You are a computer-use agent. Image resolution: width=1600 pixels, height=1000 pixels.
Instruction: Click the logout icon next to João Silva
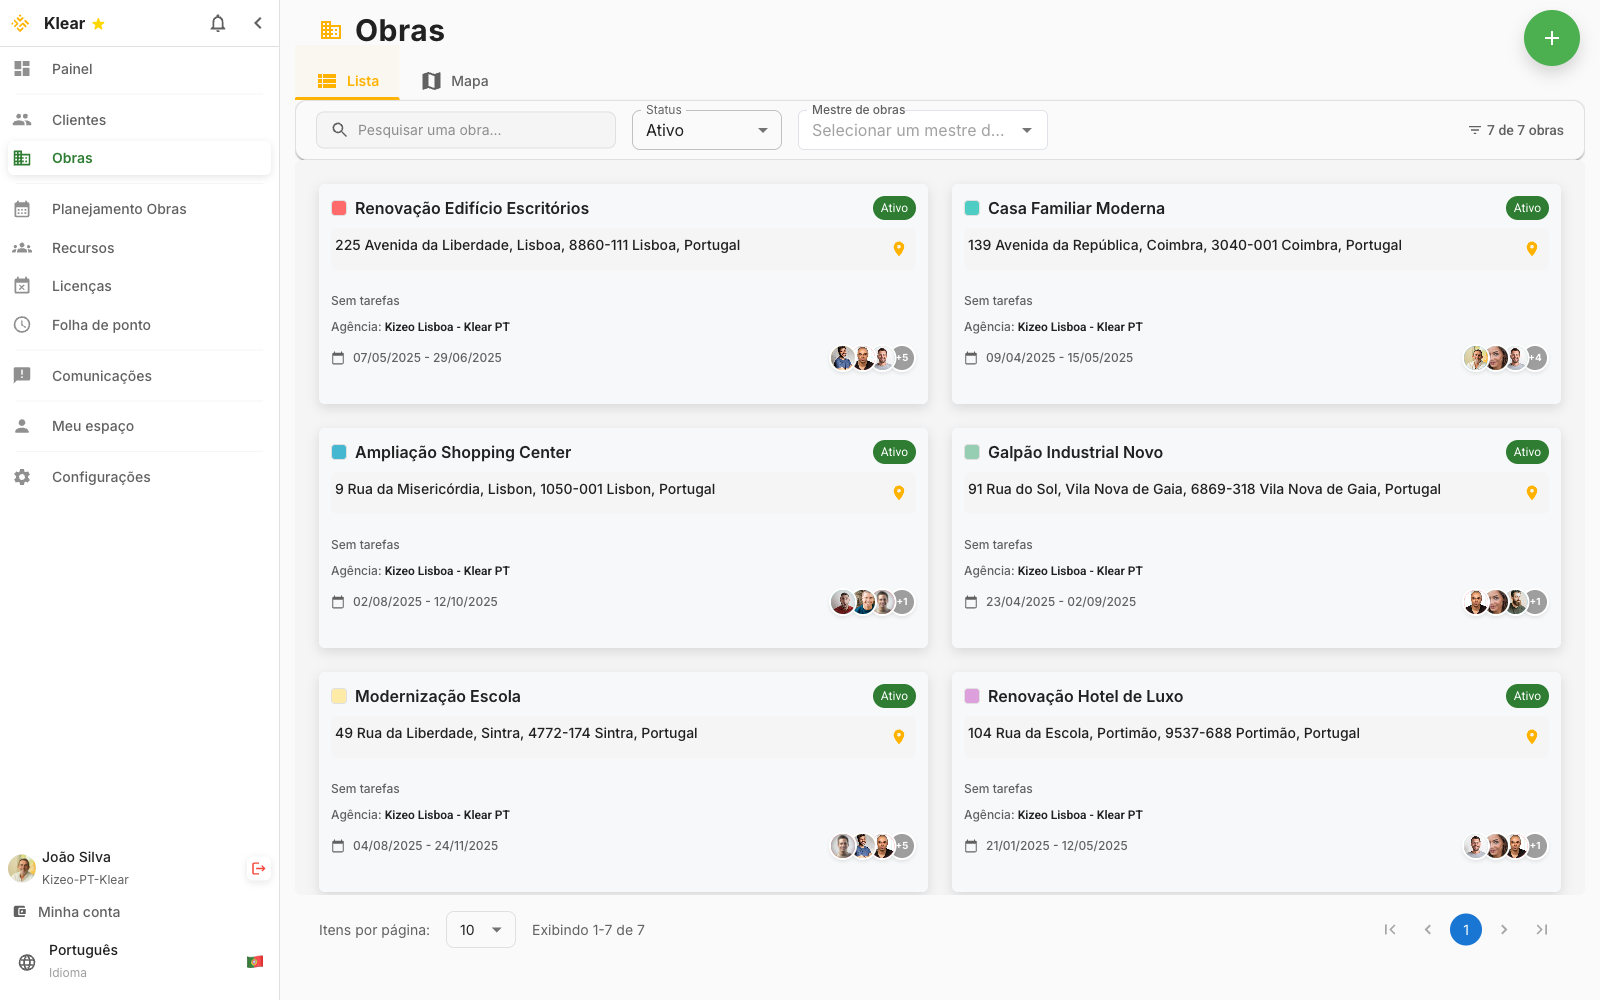point(258,868)
